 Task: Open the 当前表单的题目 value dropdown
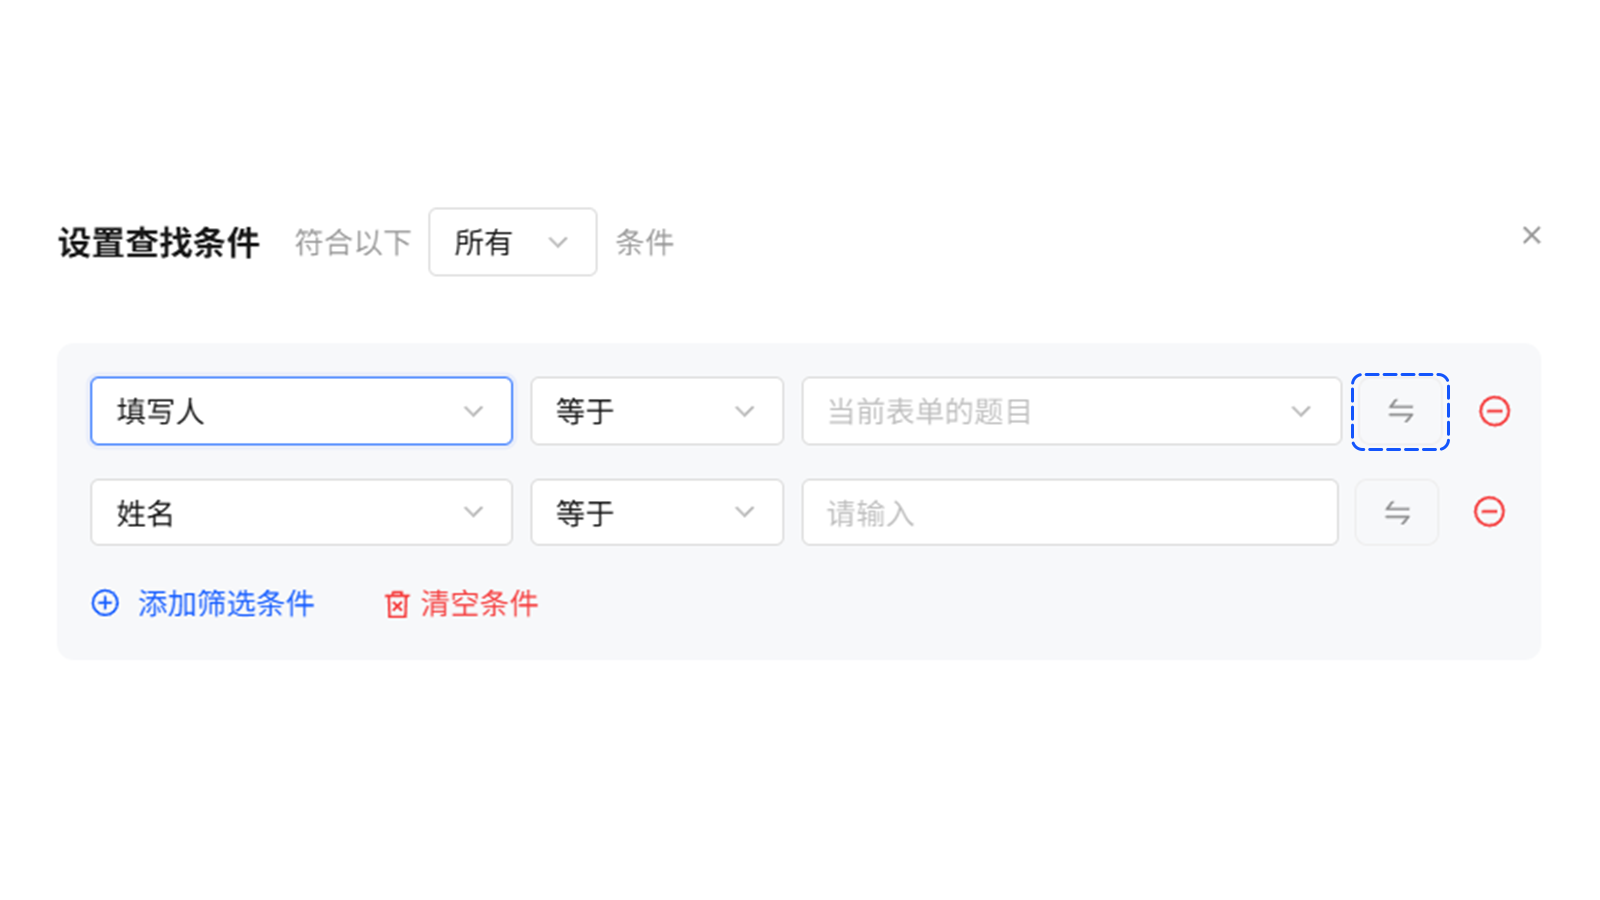1070,411
